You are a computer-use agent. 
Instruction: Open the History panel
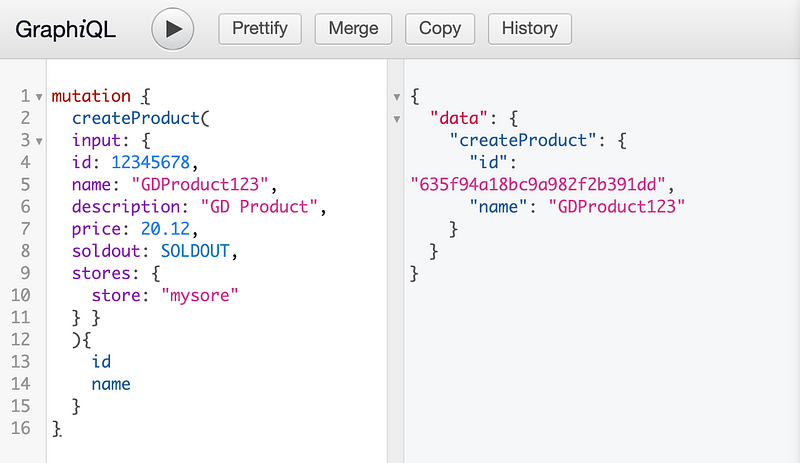coord(530,29)
